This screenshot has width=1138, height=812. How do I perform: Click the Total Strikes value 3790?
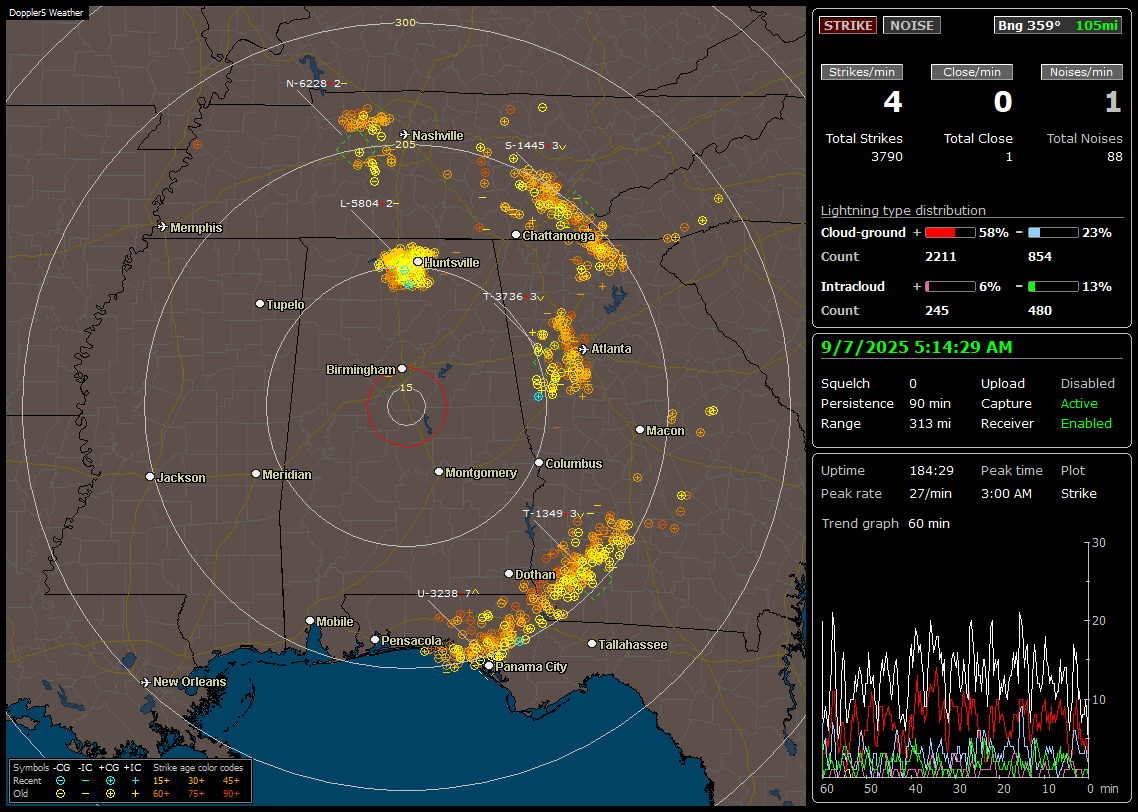pos(887,157)
